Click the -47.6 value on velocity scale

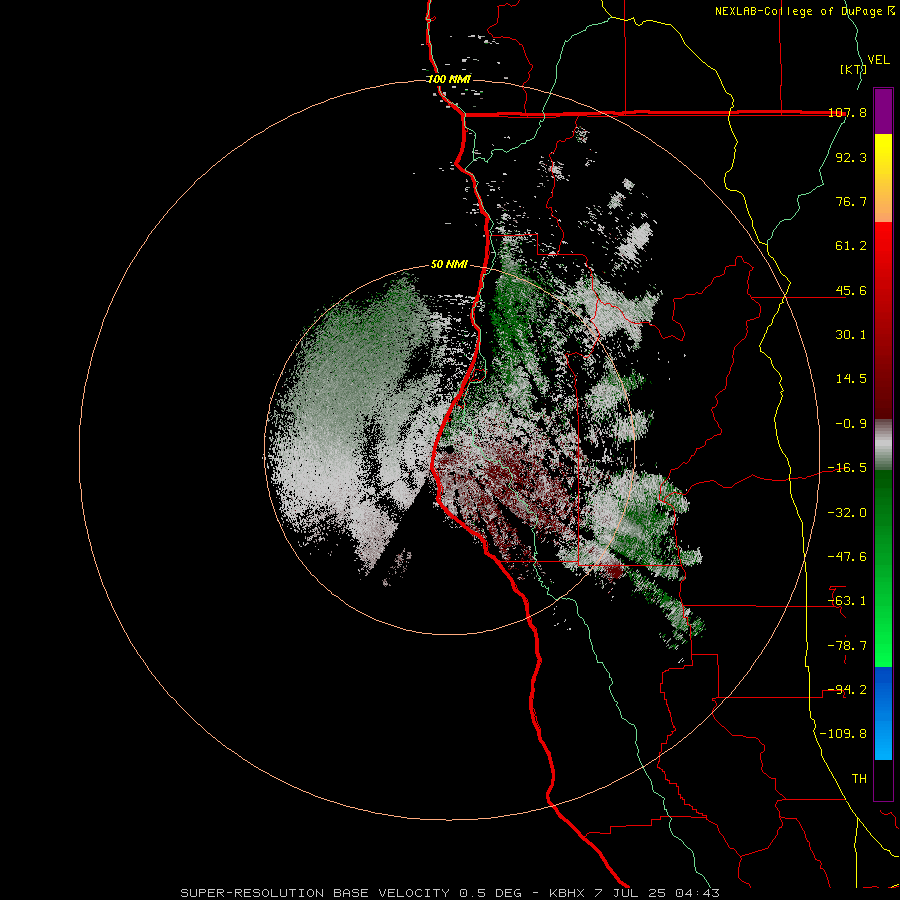pos(847,557)
